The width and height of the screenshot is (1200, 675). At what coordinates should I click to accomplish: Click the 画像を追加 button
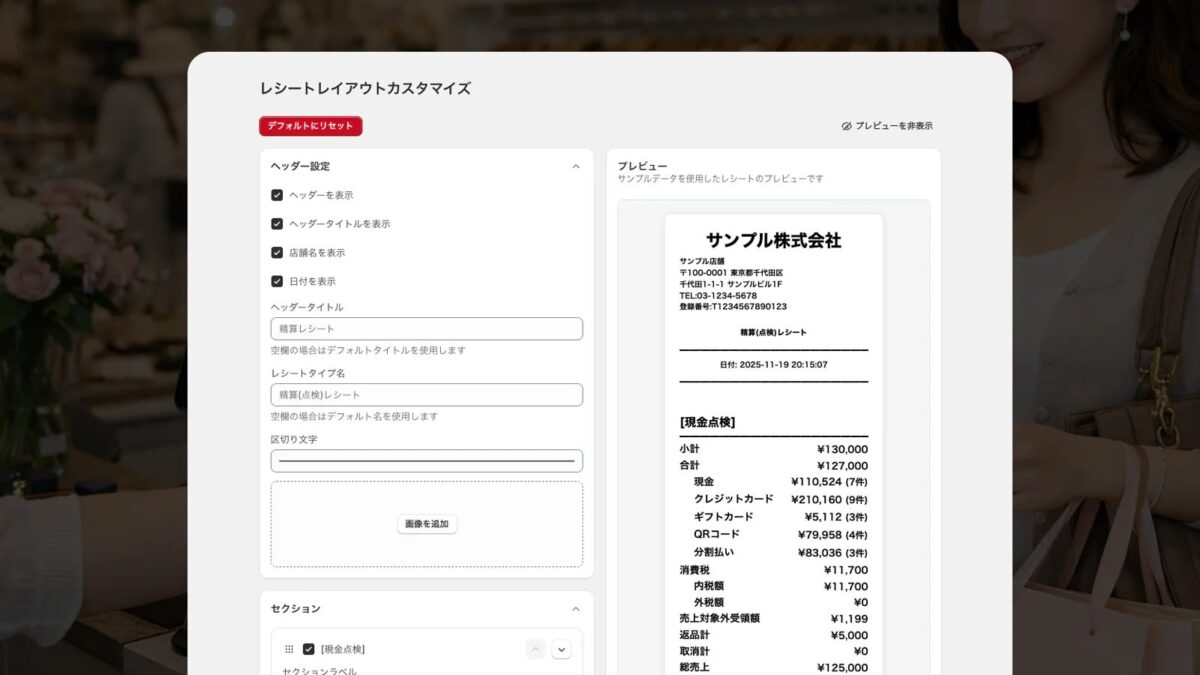pyautogui.click(x=425, y=524)
